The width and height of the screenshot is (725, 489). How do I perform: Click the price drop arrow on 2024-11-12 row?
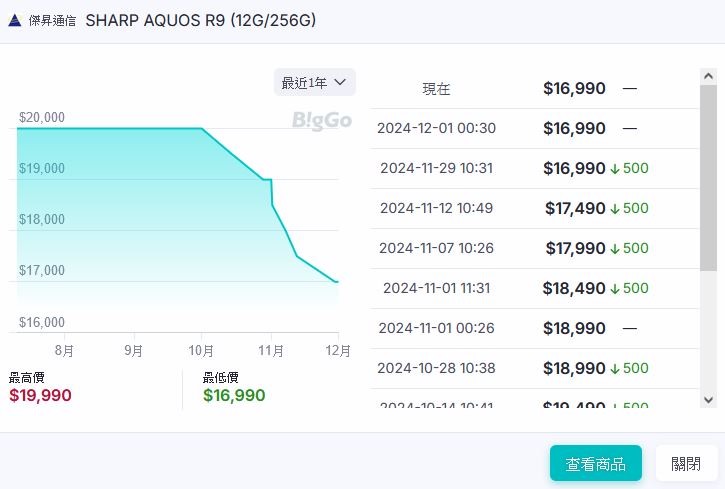(615, 208)
